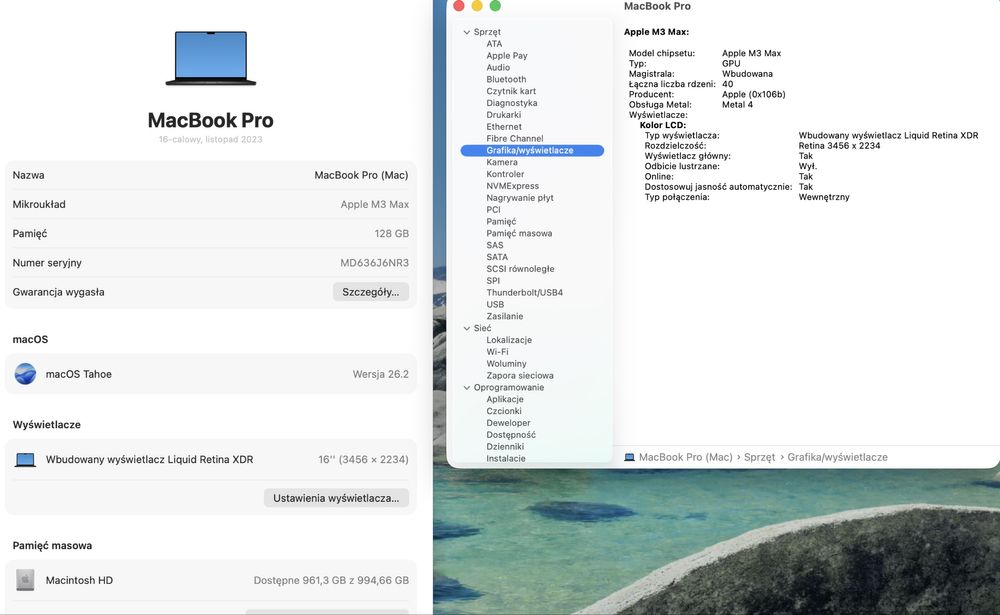Click the 16'' (3456 × 2234) display size text

tap(364, 459)
